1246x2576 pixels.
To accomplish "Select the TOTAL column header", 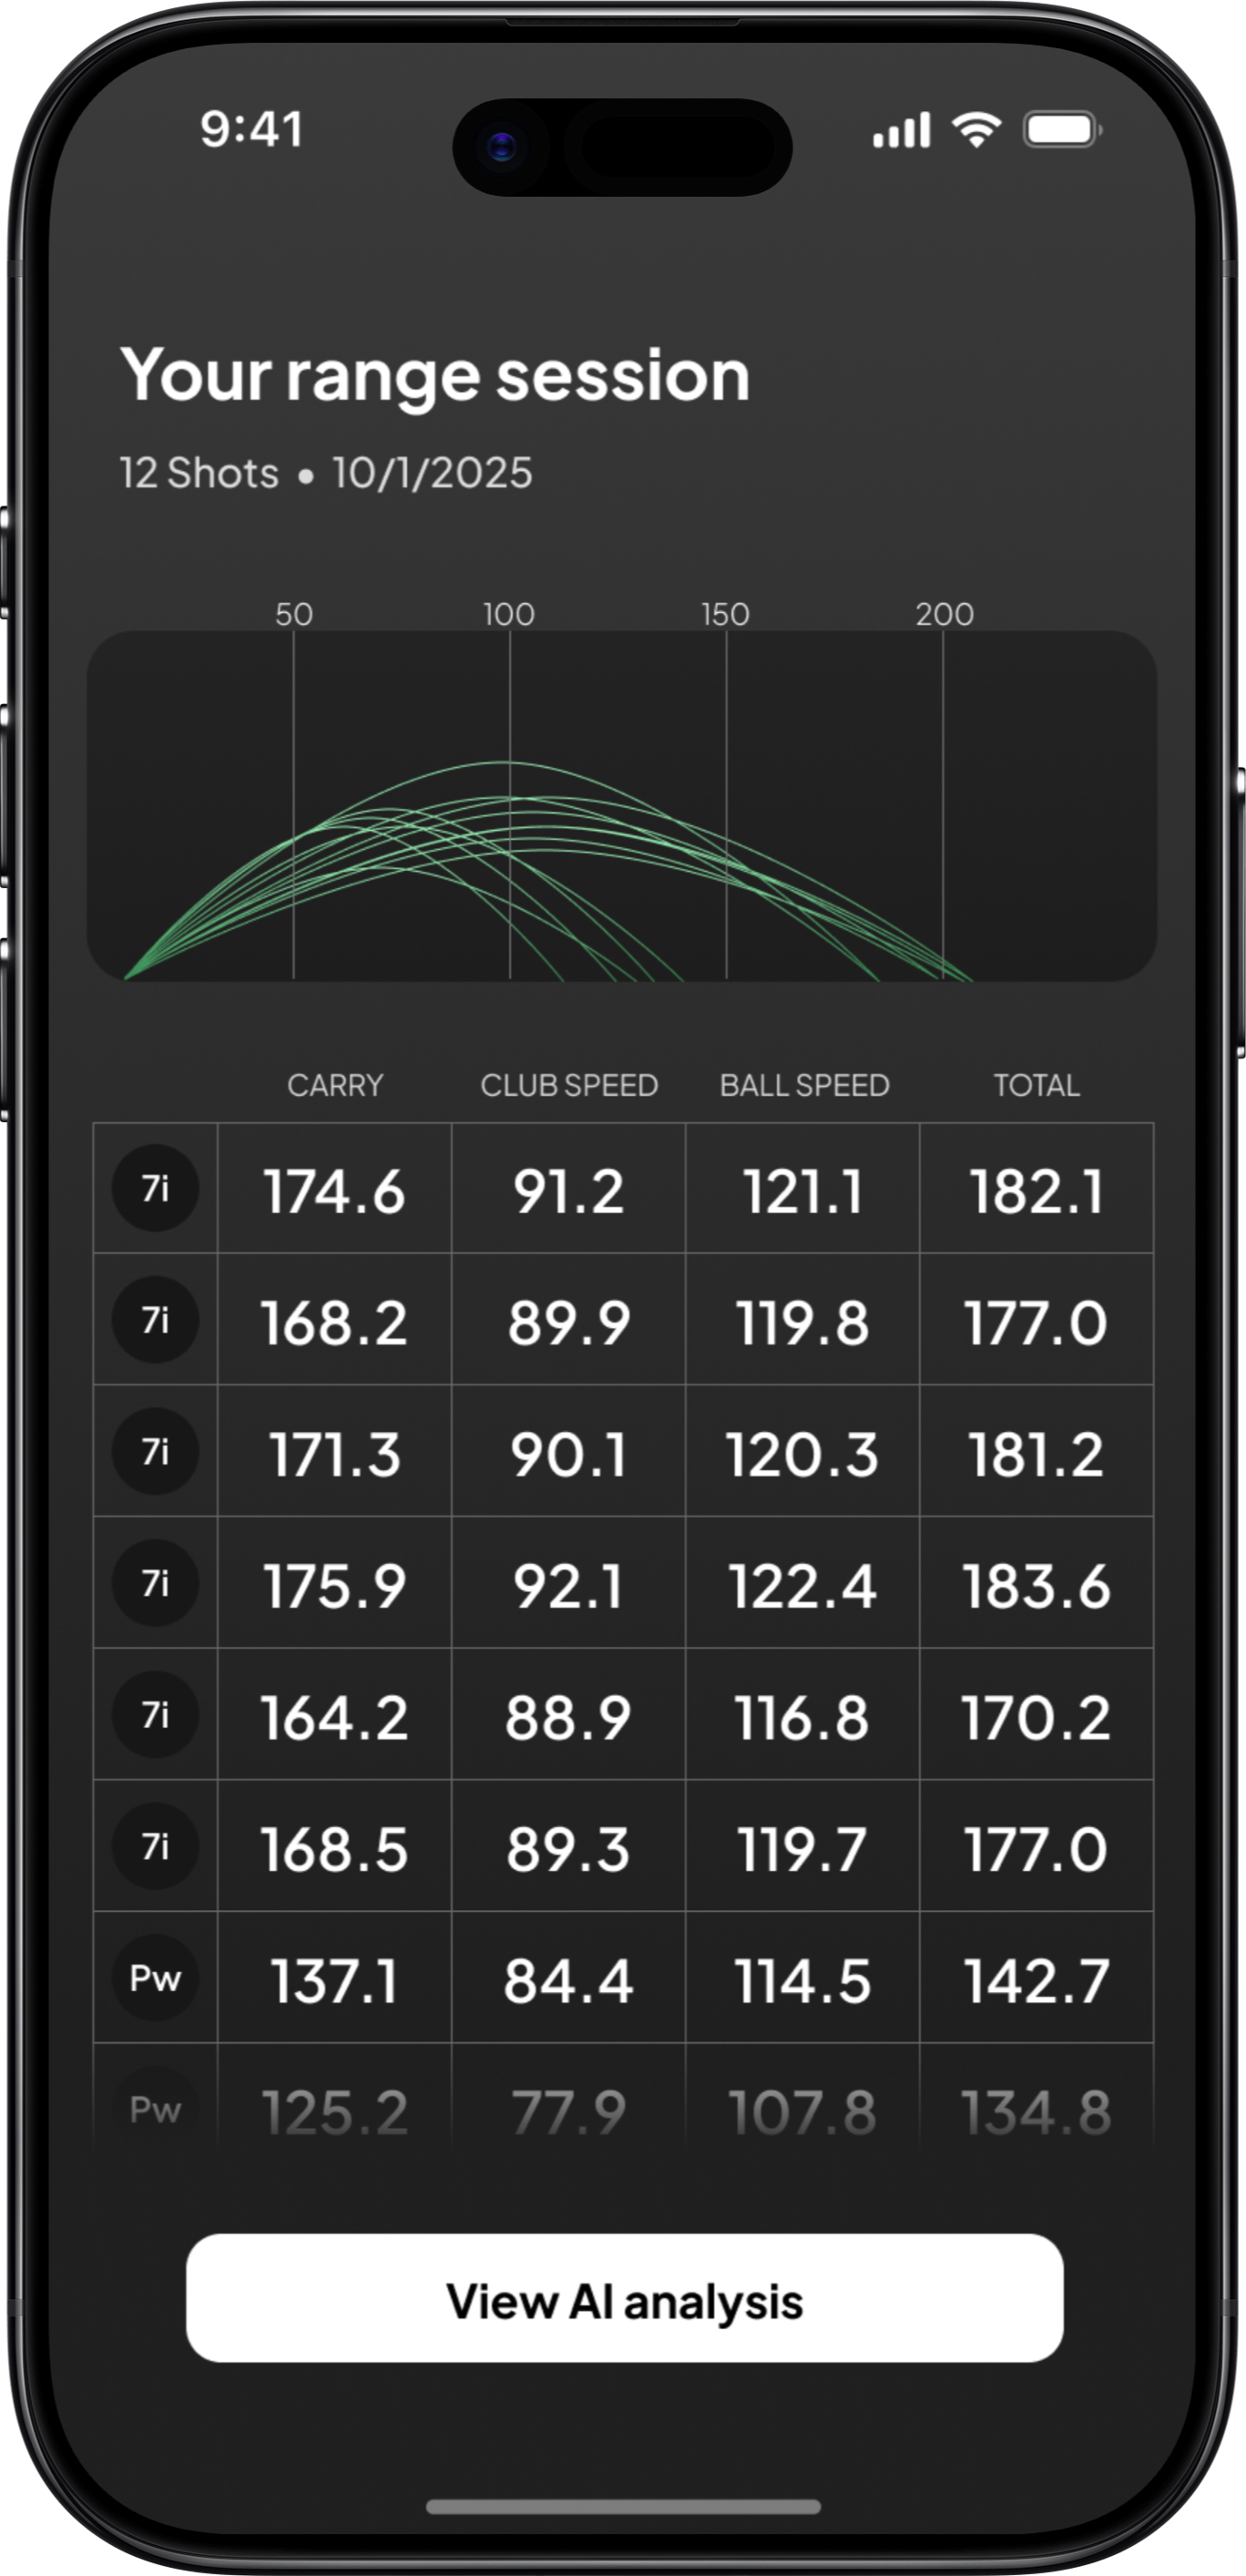I will pos(1036,1085).
